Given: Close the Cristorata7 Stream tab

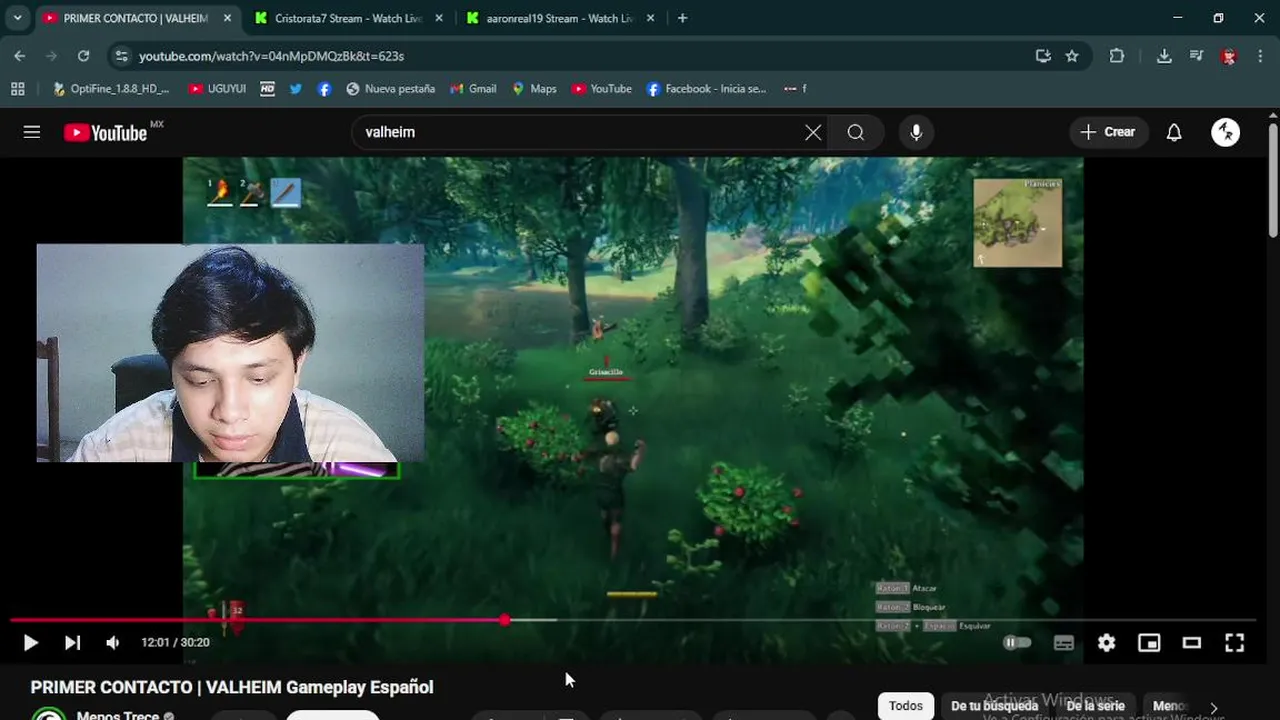Looking at the screenshot, I should [x=438, y=18].
